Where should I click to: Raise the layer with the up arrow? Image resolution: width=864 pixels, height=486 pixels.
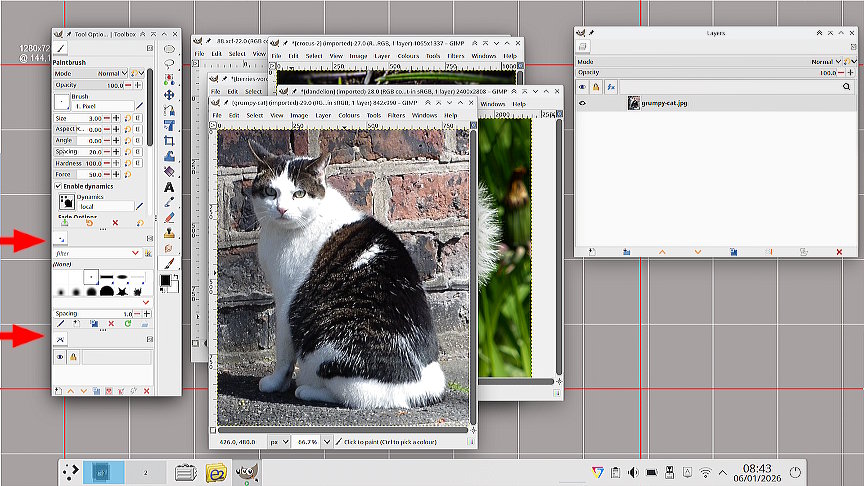(661, 252)
